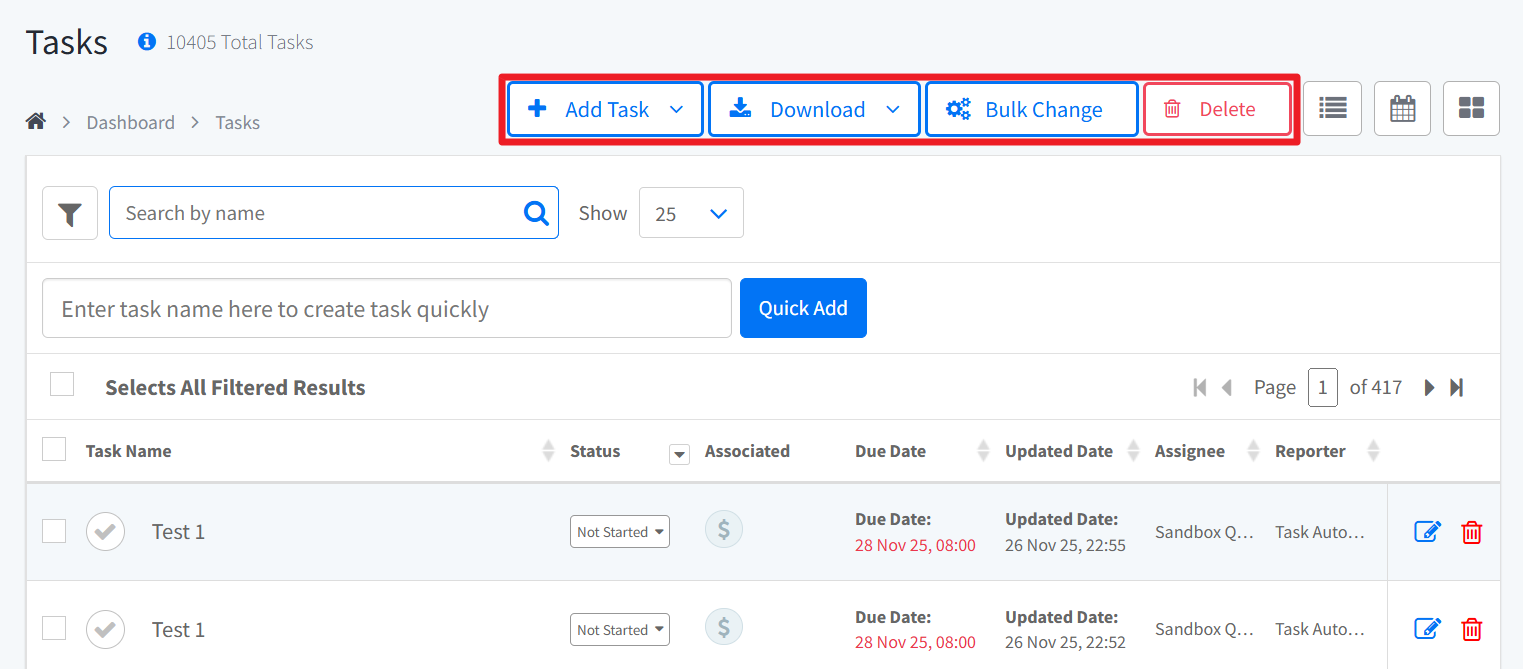Switch to grid card view icon
The image size is (1523, 669).
coord(1471,108)
